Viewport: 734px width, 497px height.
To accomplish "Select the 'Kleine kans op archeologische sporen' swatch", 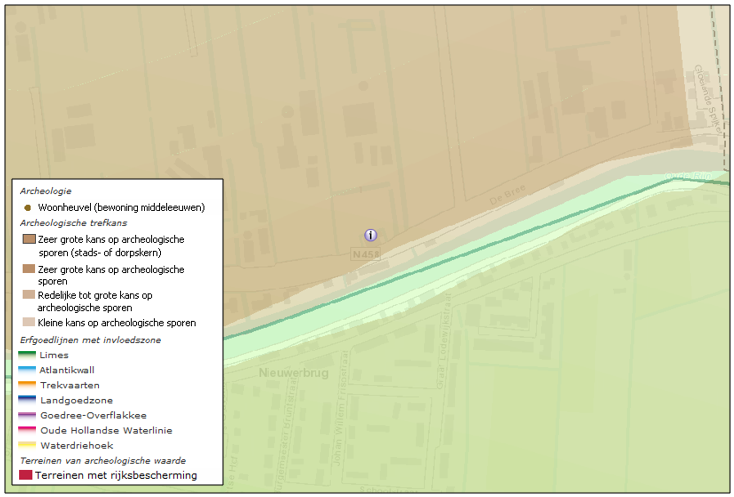I will point(29,322).
